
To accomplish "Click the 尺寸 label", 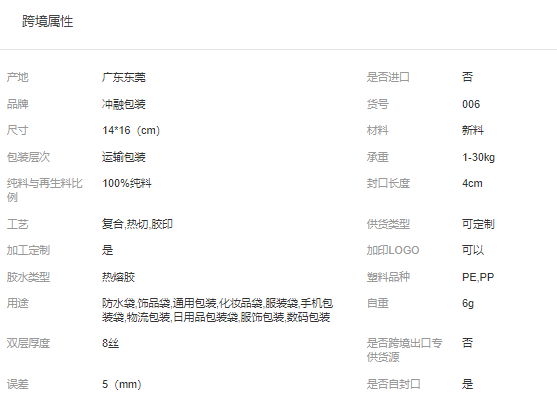I will coord(17,130).
